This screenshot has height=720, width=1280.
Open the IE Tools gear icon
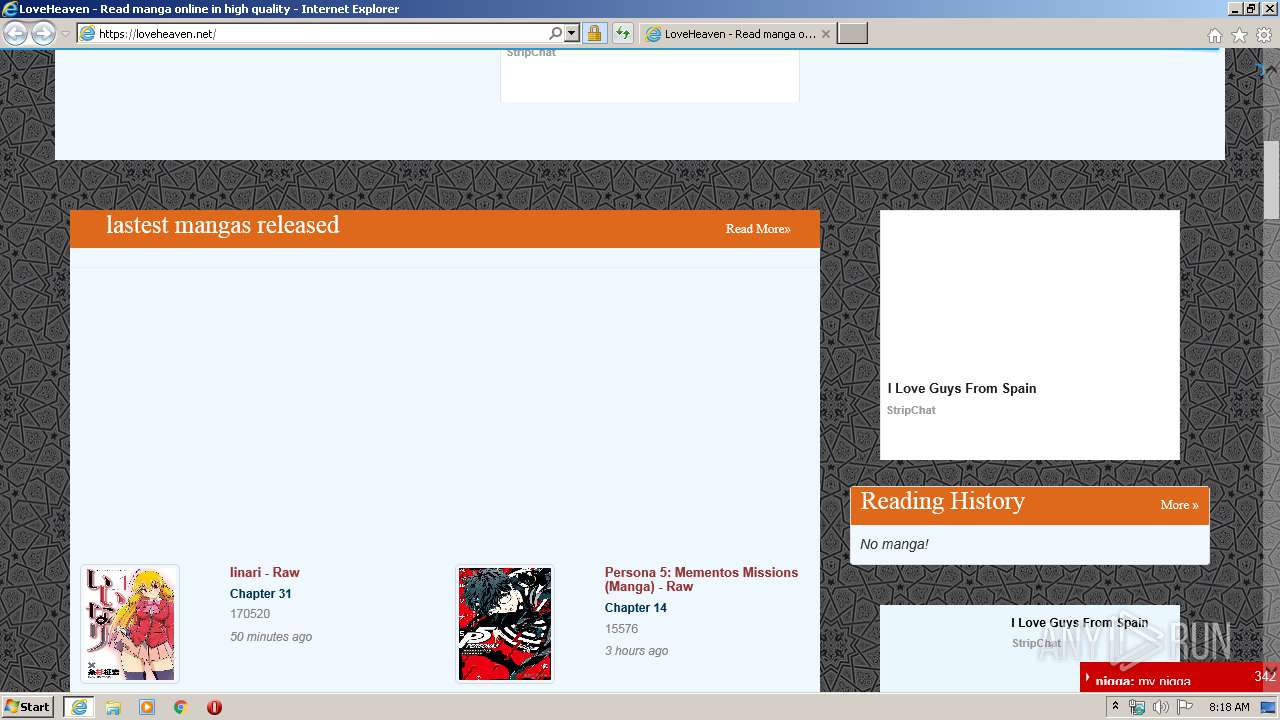(x=1264, y=35)
